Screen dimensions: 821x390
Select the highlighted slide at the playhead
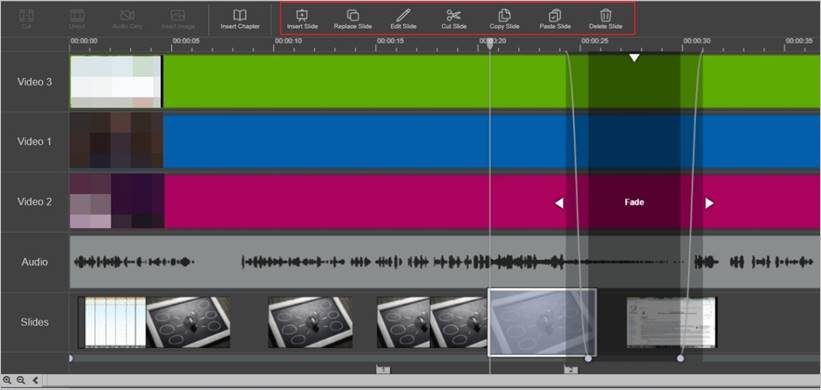[x=542, y=322]
